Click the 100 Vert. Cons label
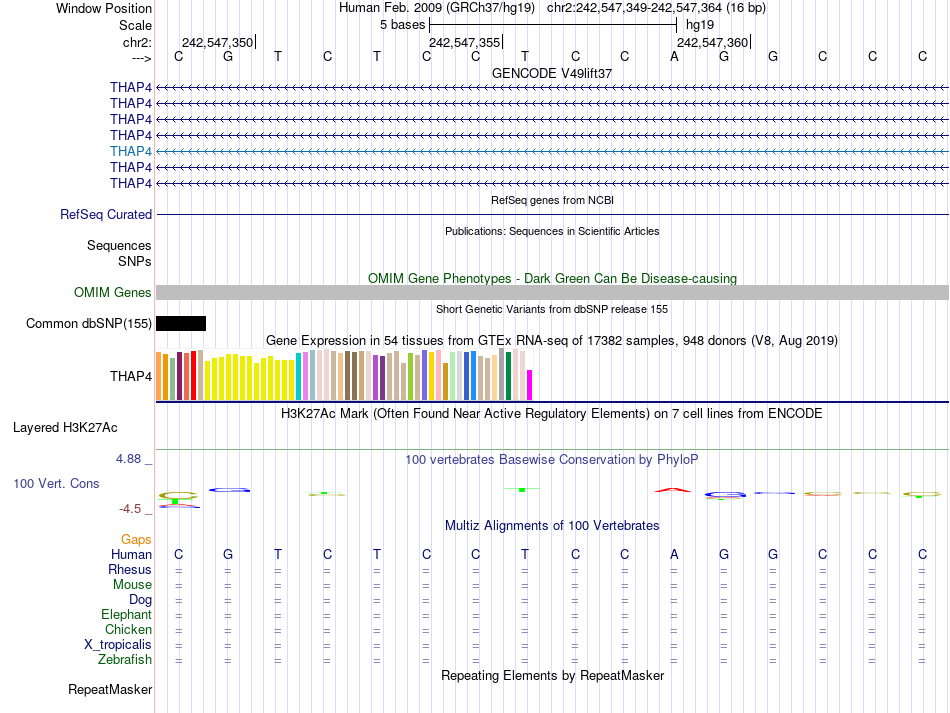Image resolution: width=950 pixels, height=713 pixels. pos(56,483)
